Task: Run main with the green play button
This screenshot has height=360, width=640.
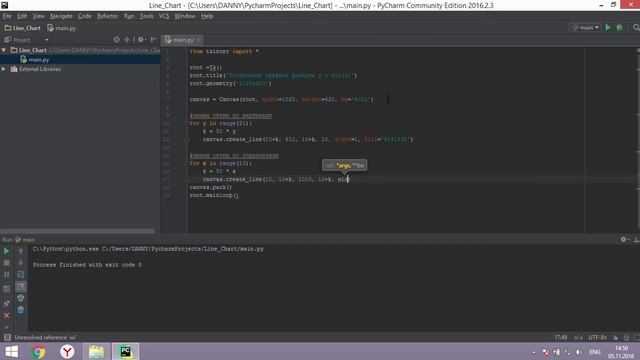Action: [x=608, y=27]
